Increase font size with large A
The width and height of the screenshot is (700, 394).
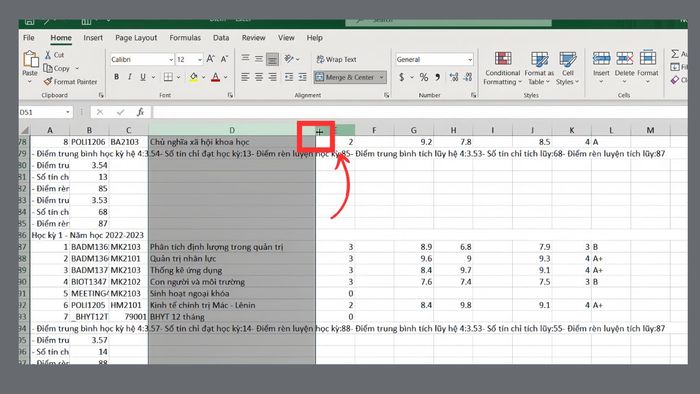point(211,59)
